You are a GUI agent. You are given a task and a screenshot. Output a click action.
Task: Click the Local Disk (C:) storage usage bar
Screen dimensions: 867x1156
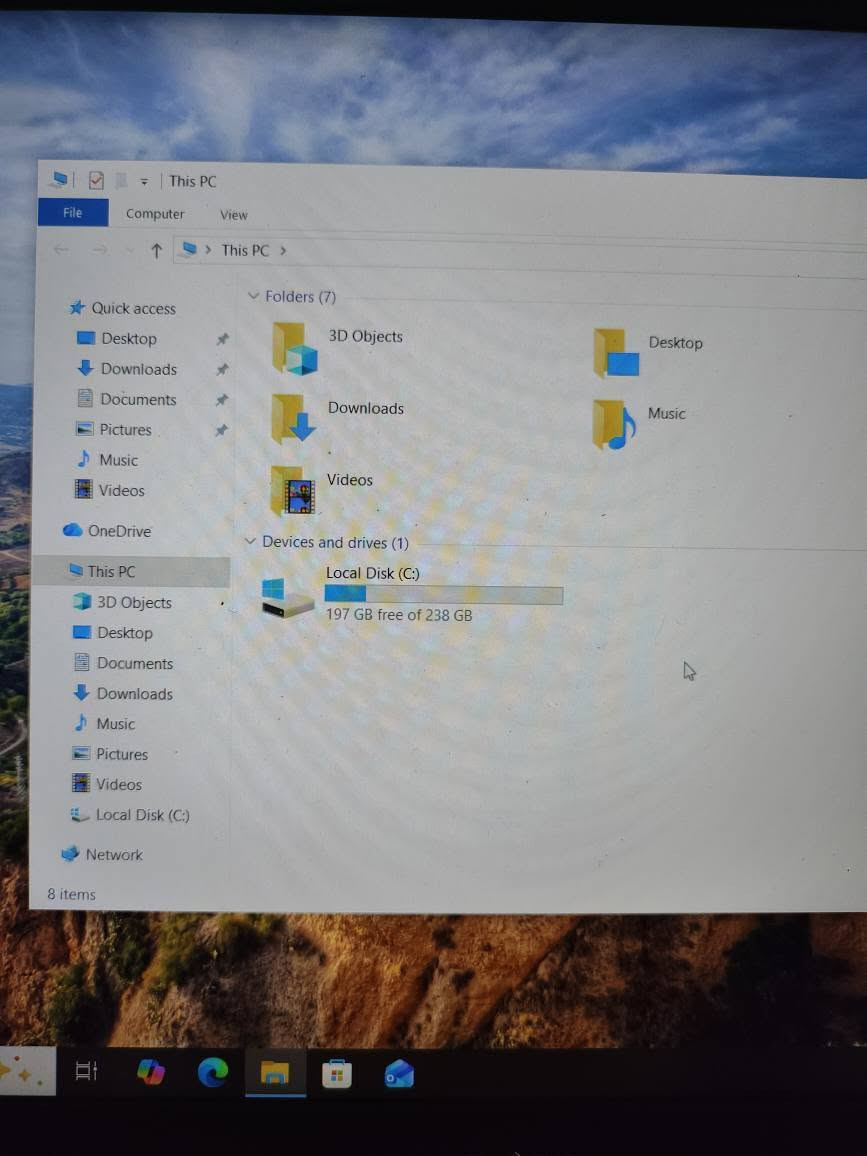pos(444,594)
